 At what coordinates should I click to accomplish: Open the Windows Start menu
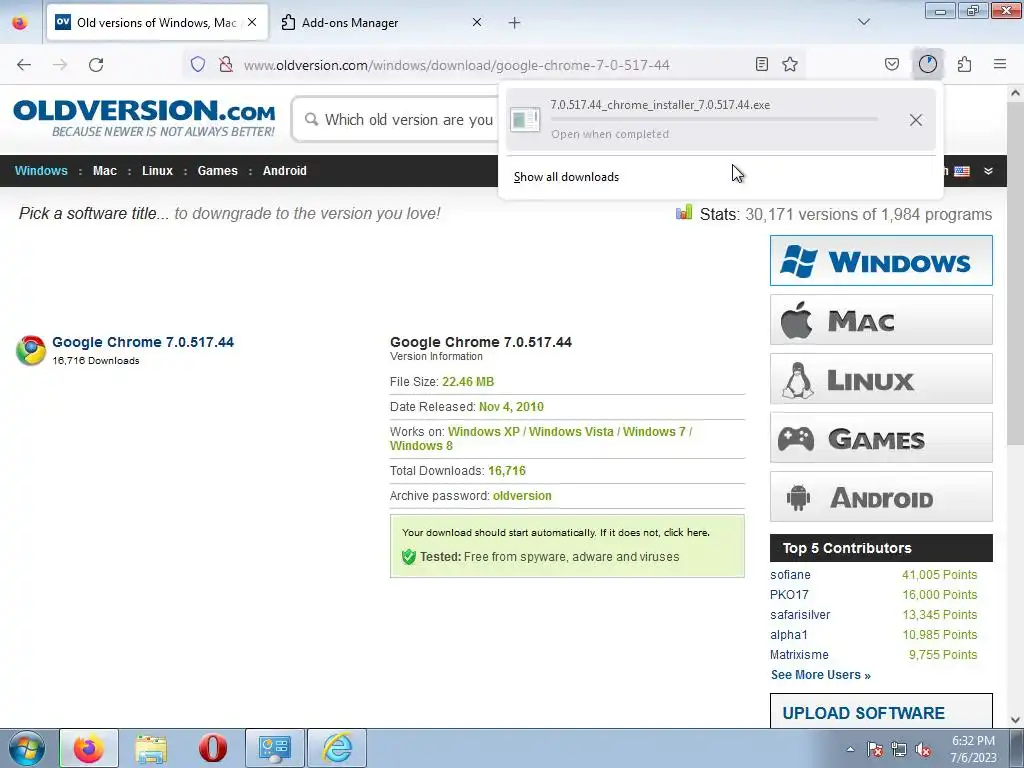26,748
